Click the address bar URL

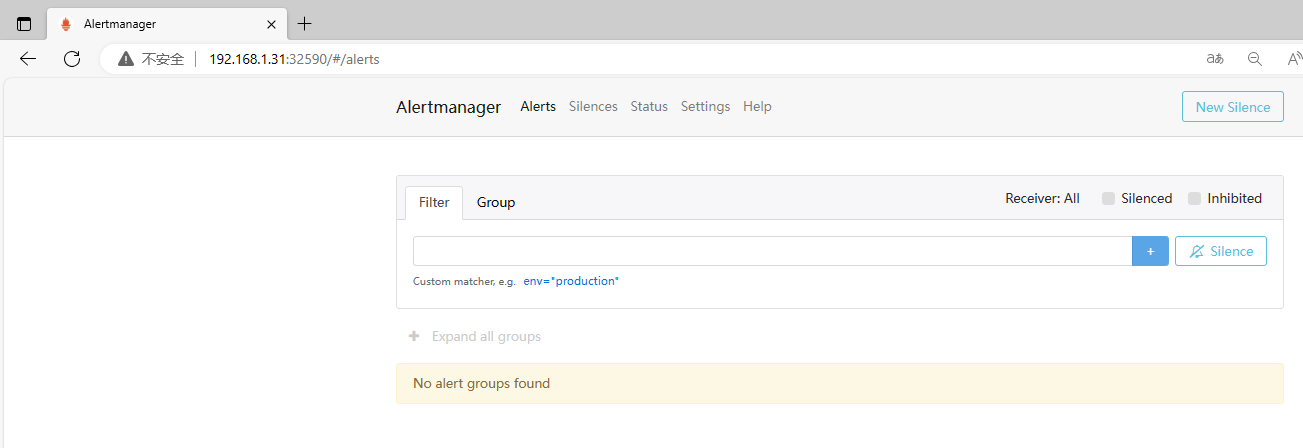294,59
